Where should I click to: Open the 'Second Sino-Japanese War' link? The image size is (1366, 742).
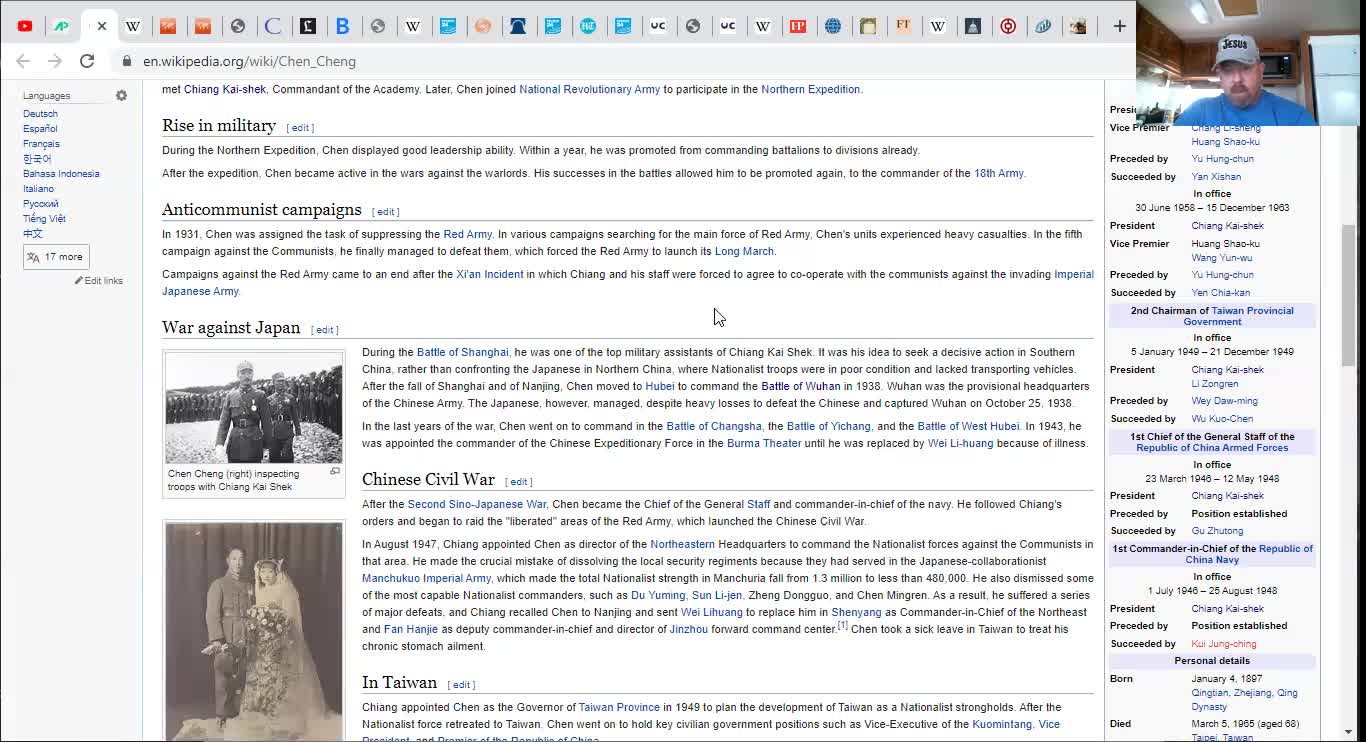[x=477, y=504]
